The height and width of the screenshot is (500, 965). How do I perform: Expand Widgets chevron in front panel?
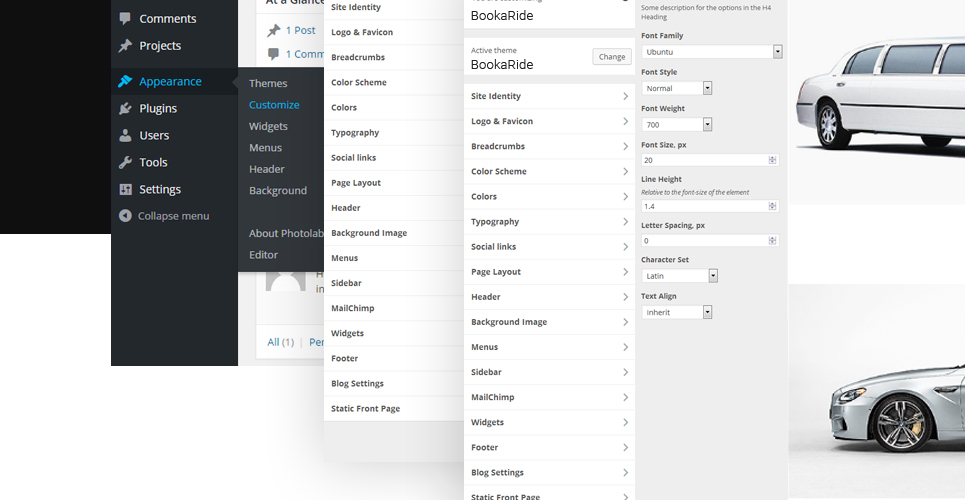coord(625,422)
